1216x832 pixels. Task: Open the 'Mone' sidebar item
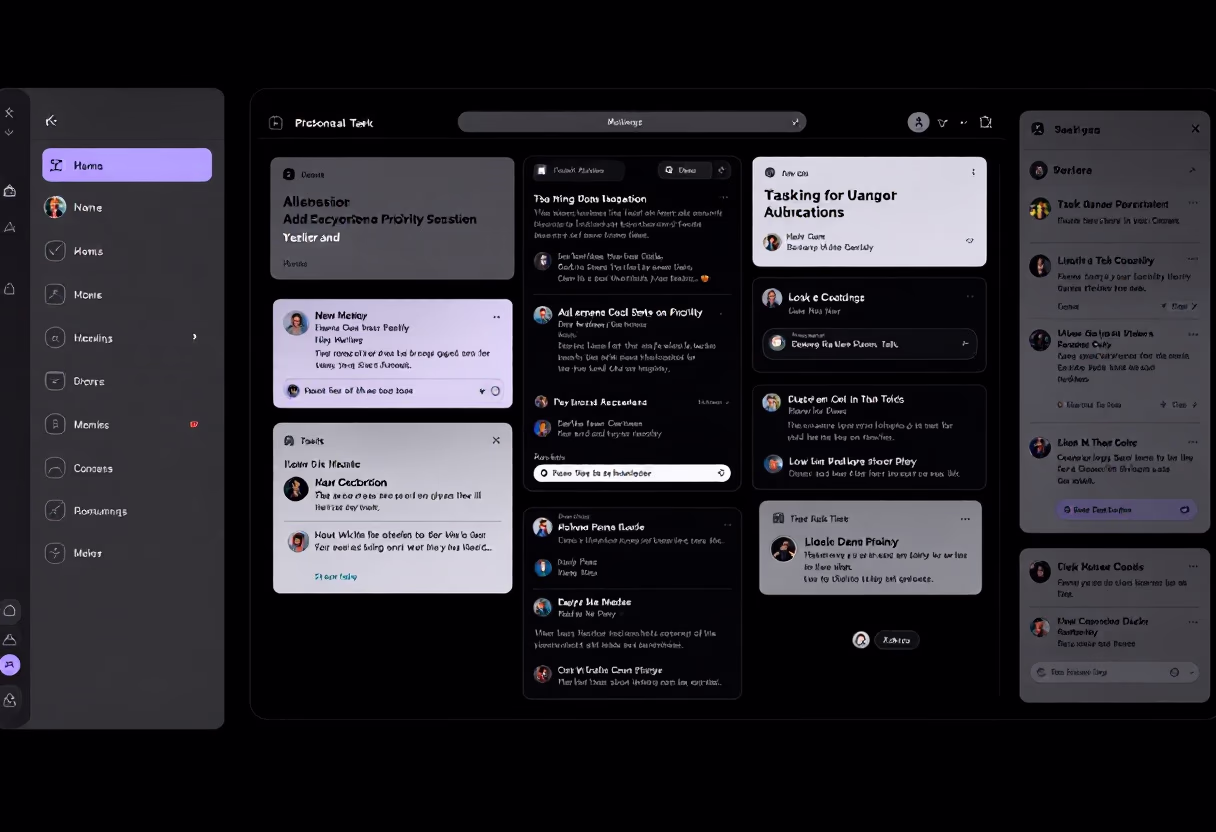pyautogui.click(x=127, y=294)
